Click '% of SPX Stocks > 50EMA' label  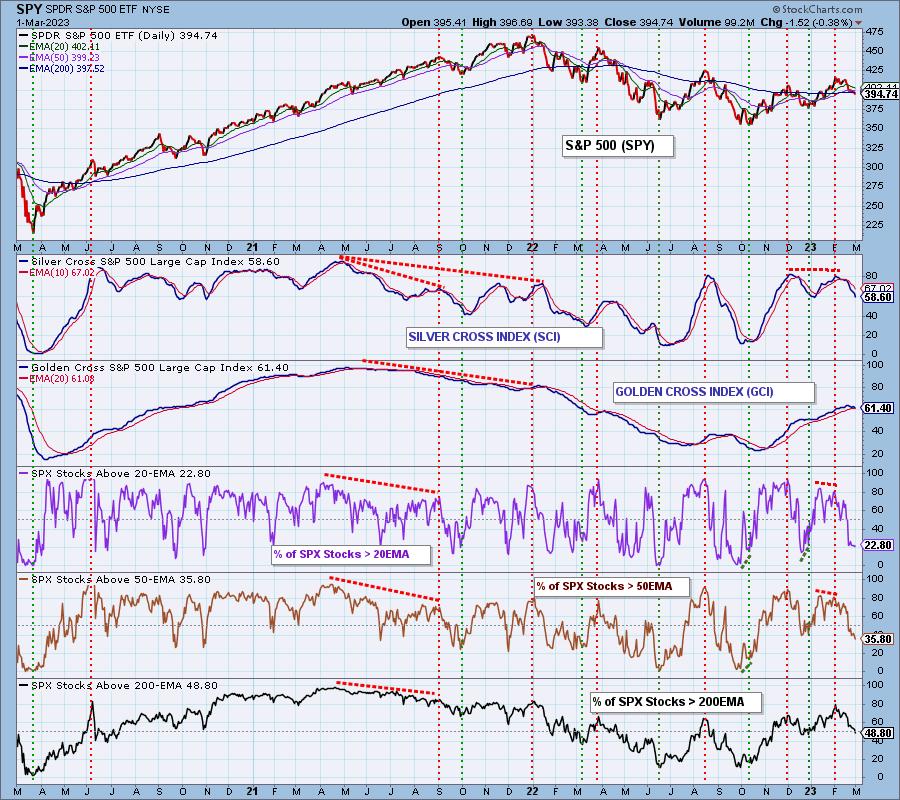pos(612,587)
